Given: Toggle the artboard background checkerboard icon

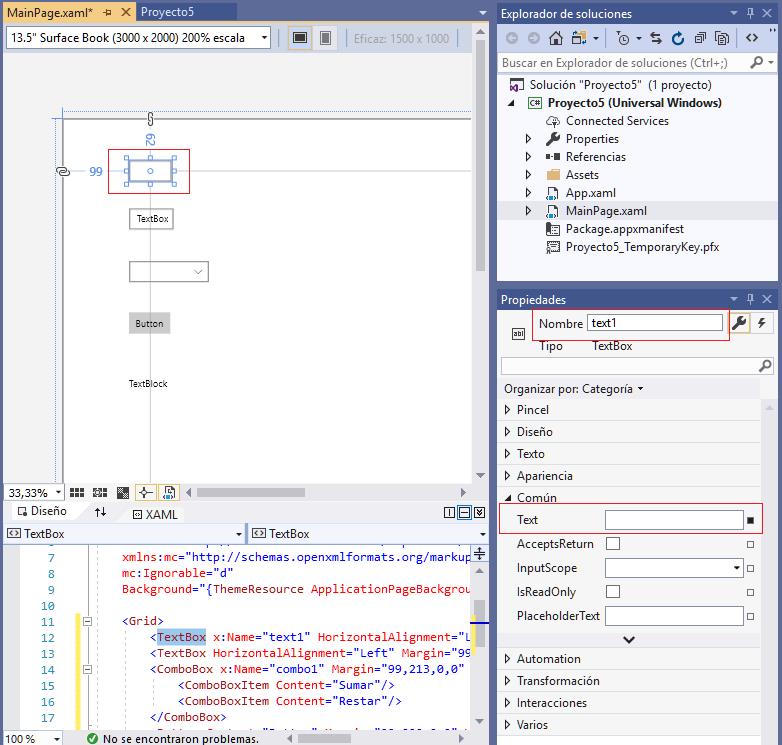Looking at the screenshot, I should (123, 493).
